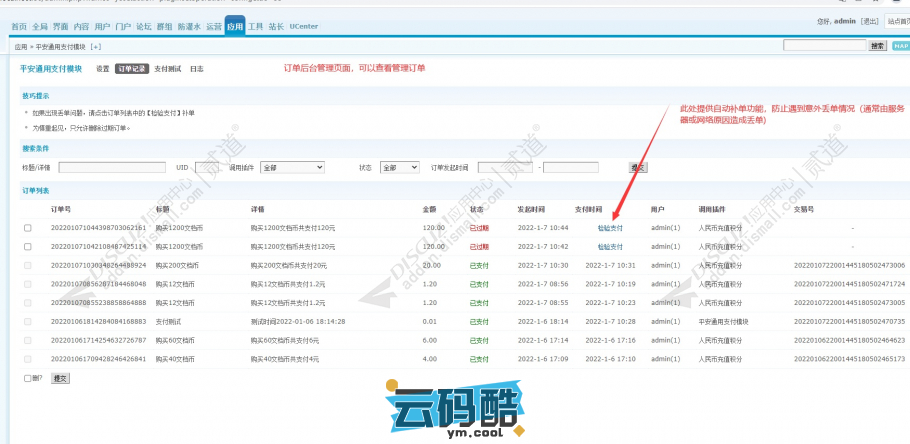Viewport: 910px width, 444px height.
Task: Open the 应用 top menu
Action: pyautogui.click(x=234, y=26)
